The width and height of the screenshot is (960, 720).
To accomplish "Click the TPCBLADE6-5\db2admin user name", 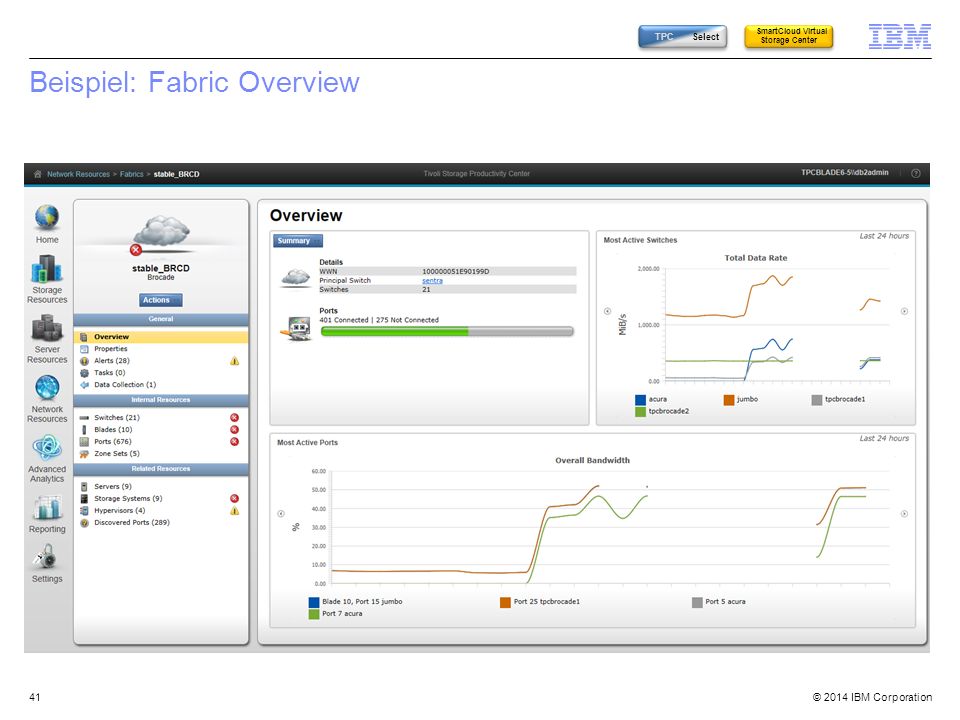I will coord(845,173).
